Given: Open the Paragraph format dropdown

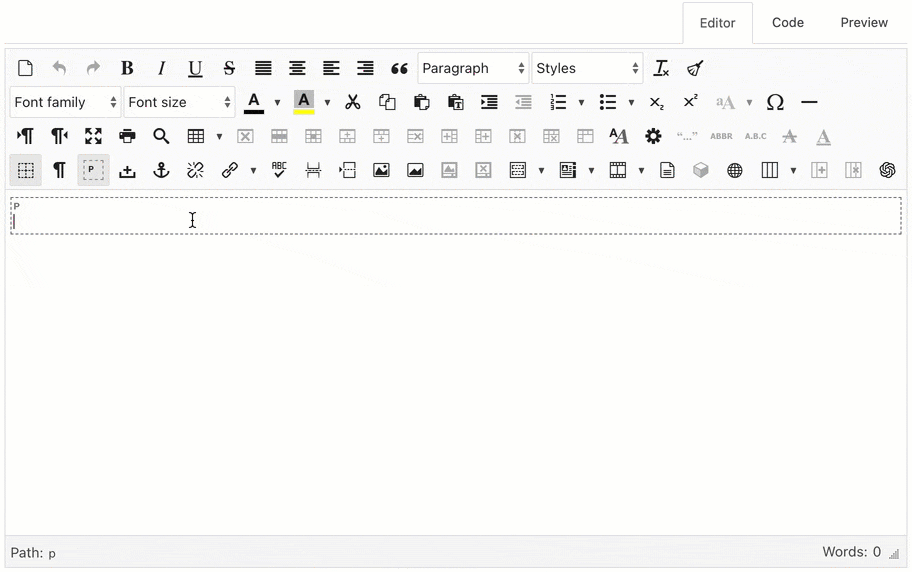Looking at the screenshot, I should pos(473,68).
